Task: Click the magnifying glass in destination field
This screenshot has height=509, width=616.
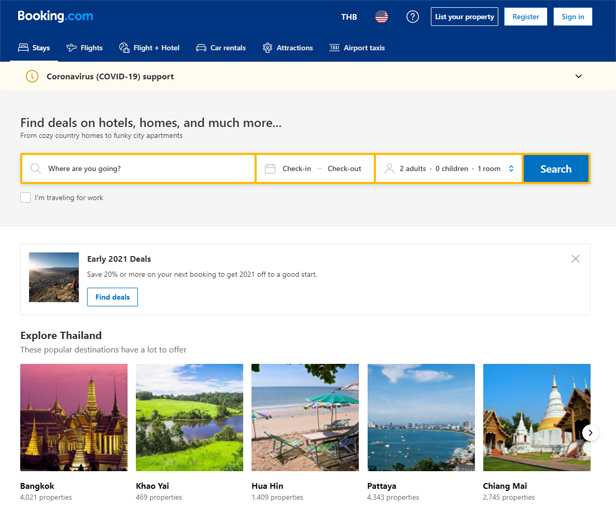Action: coord(35,168)
